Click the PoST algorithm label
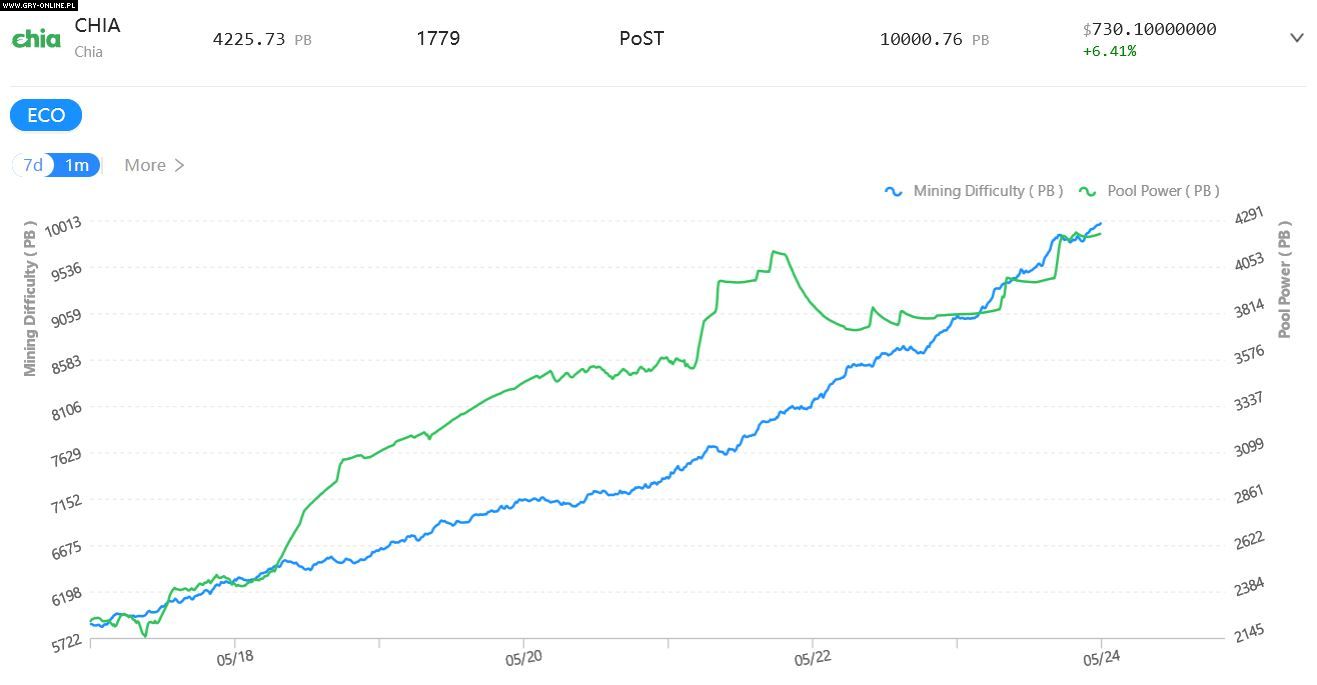1317x685 pixels. point(642,39)
